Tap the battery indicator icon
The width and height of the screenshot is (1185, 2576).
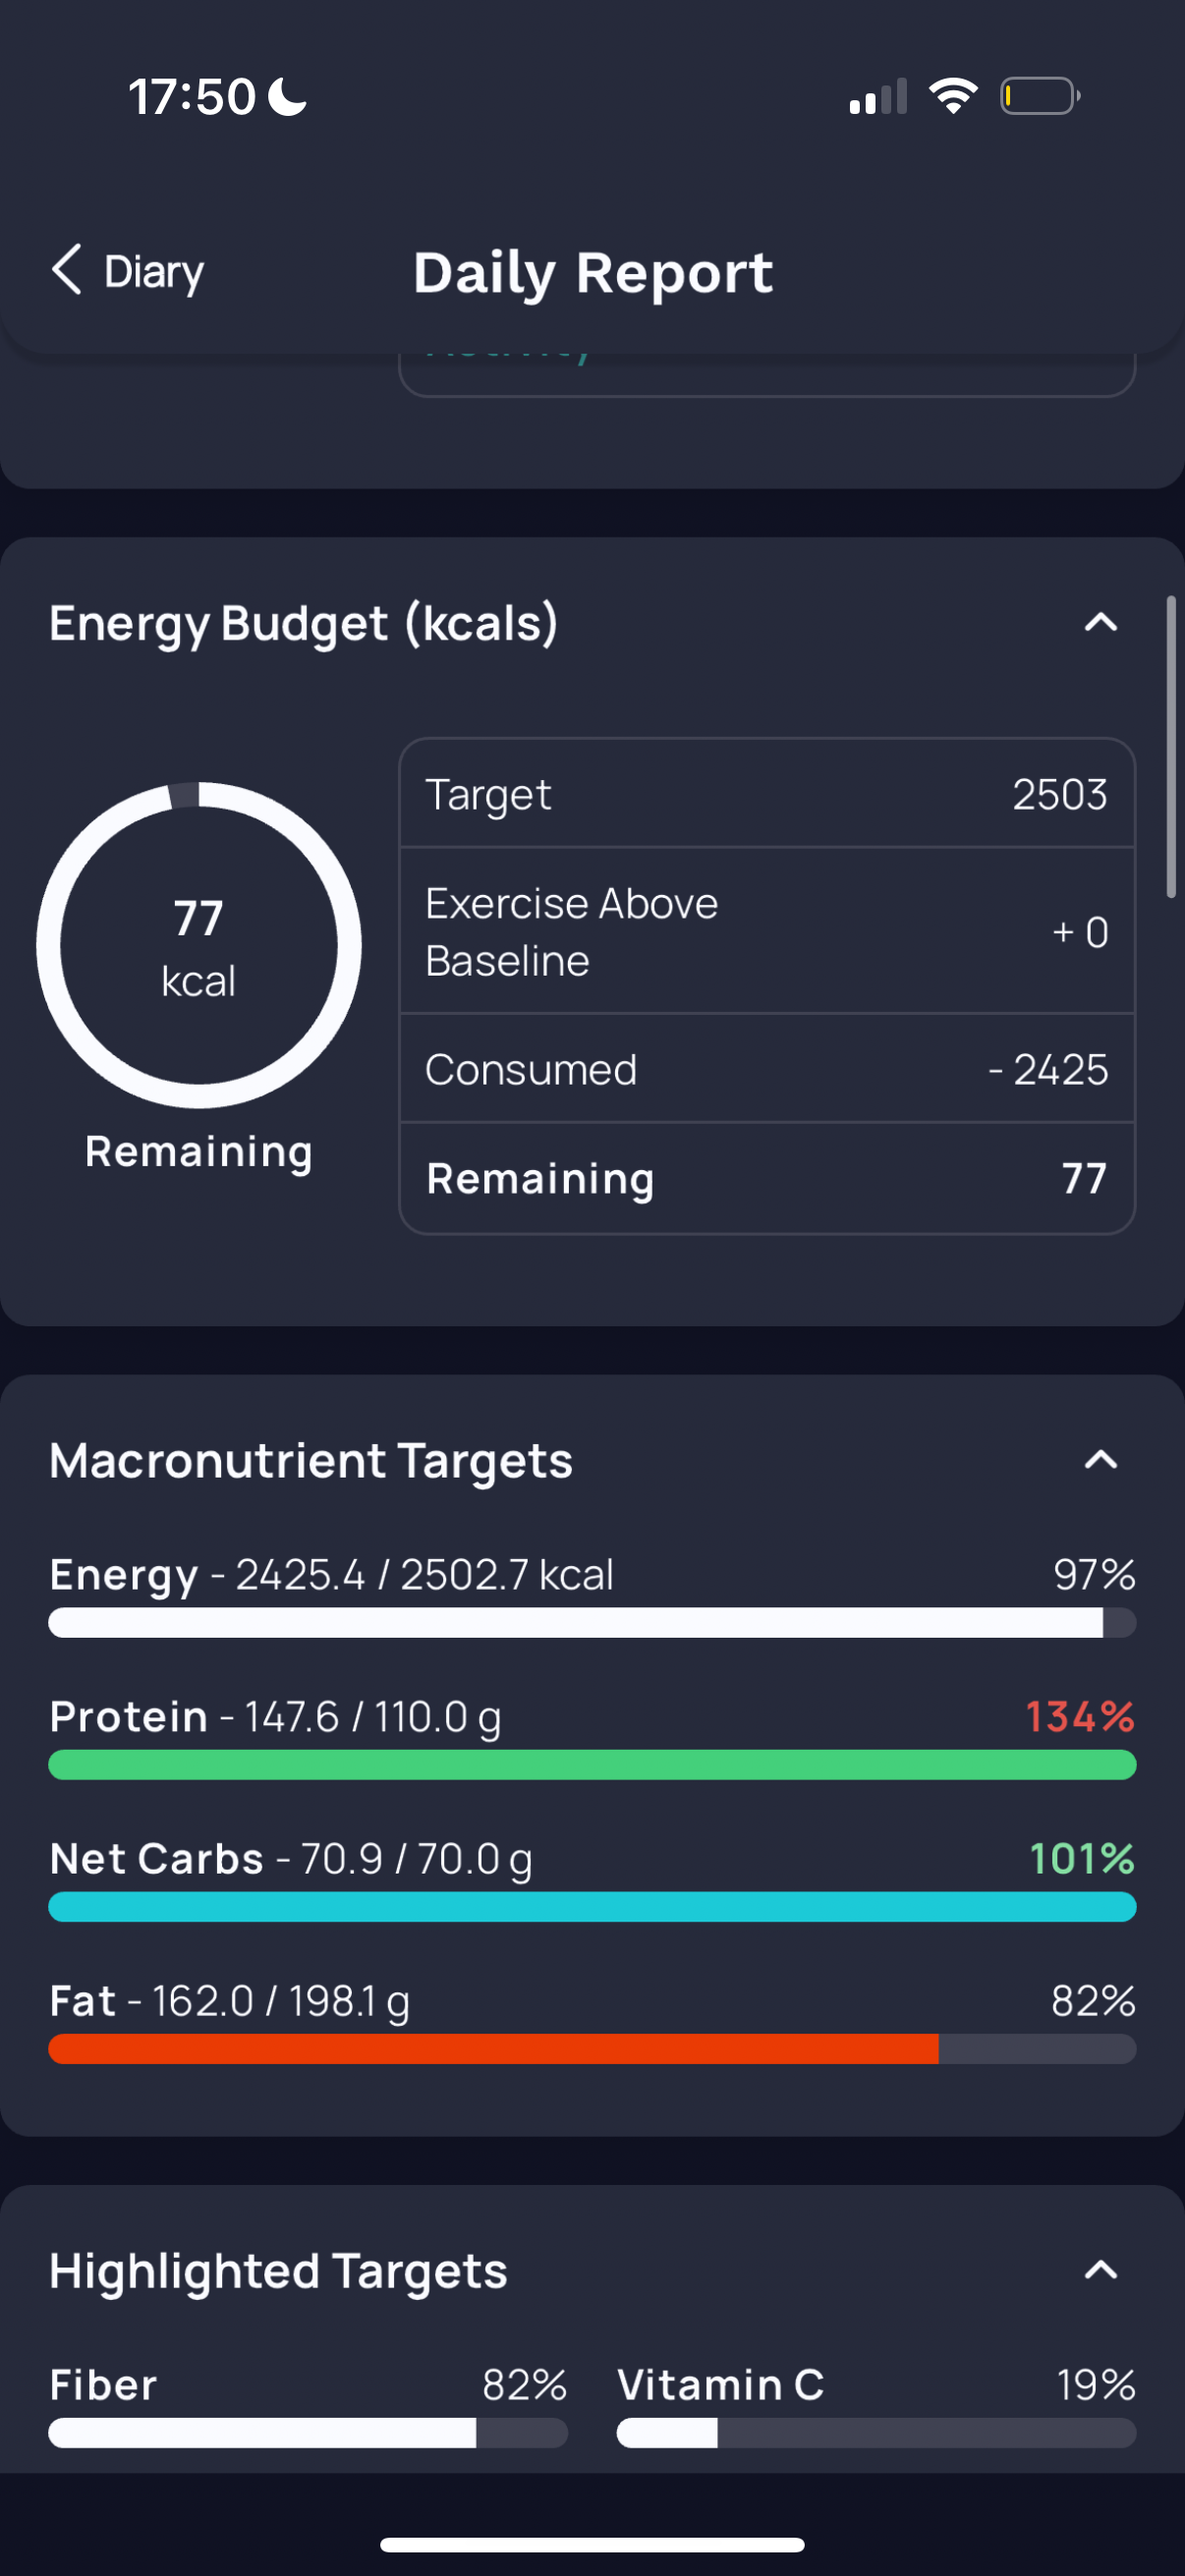coord(1040,96)
